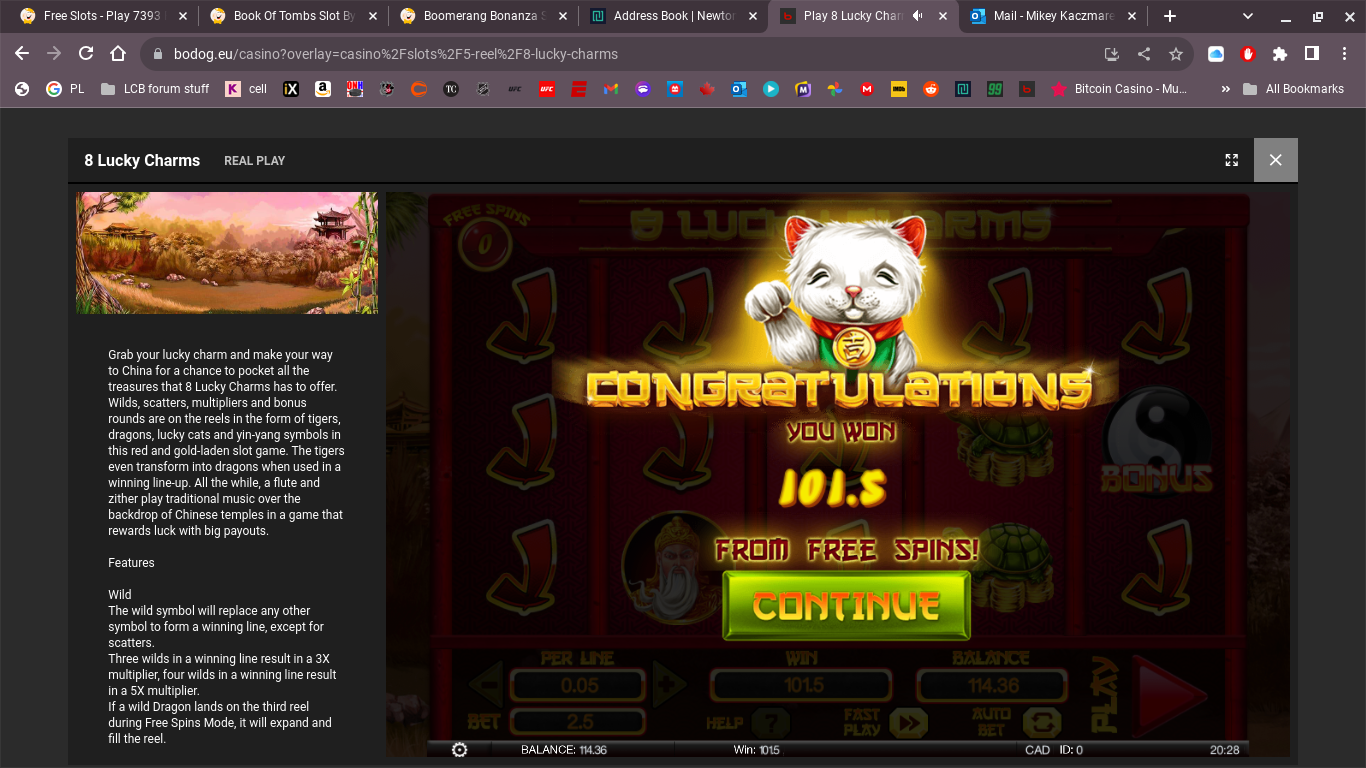Close the Mail tab
Screen dimensions: 1366x768
coord(1132,16)
